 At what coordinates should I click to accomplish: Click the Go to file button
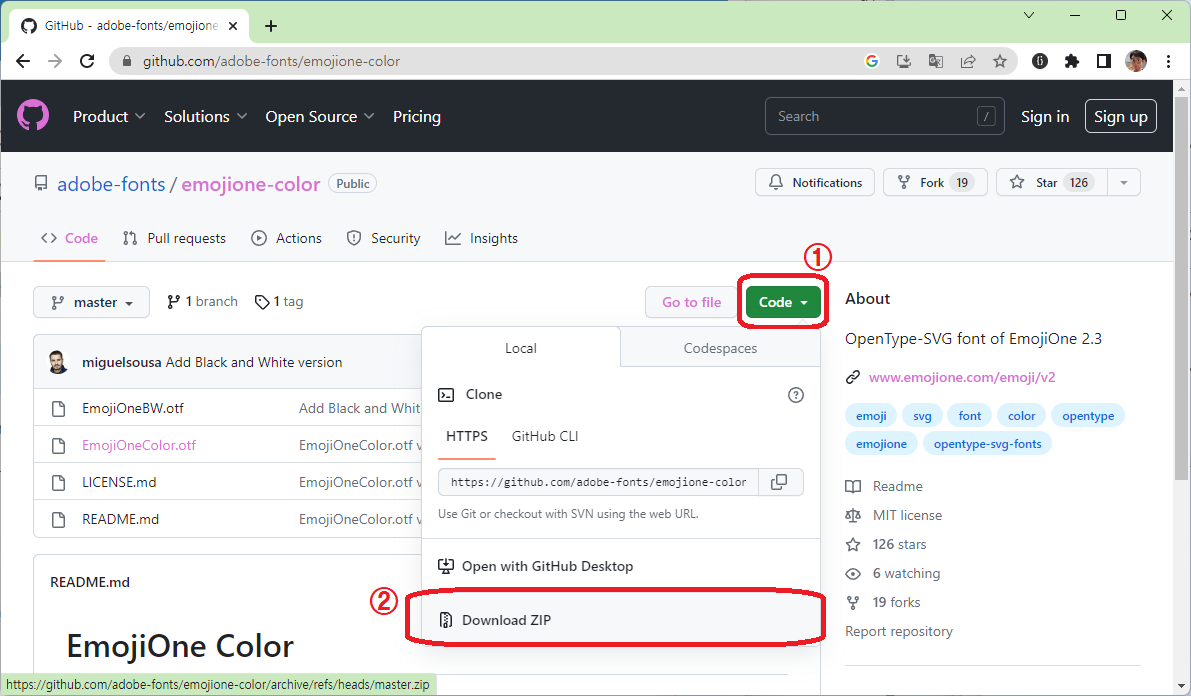coord(691,302)
